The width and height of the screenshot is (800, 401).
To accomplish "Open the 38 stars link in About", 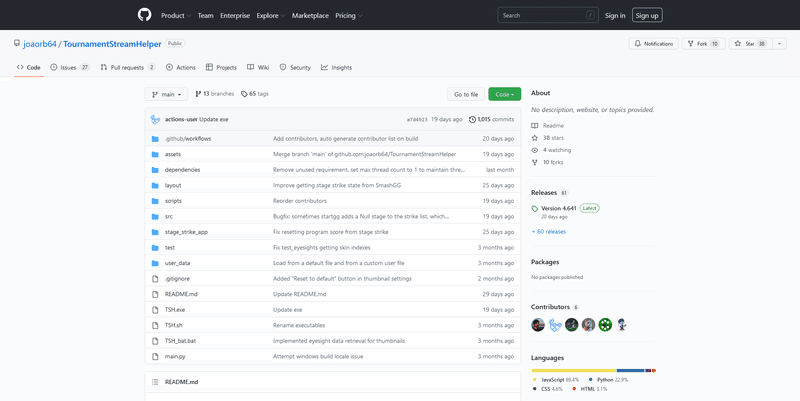I will pos(547,138).
